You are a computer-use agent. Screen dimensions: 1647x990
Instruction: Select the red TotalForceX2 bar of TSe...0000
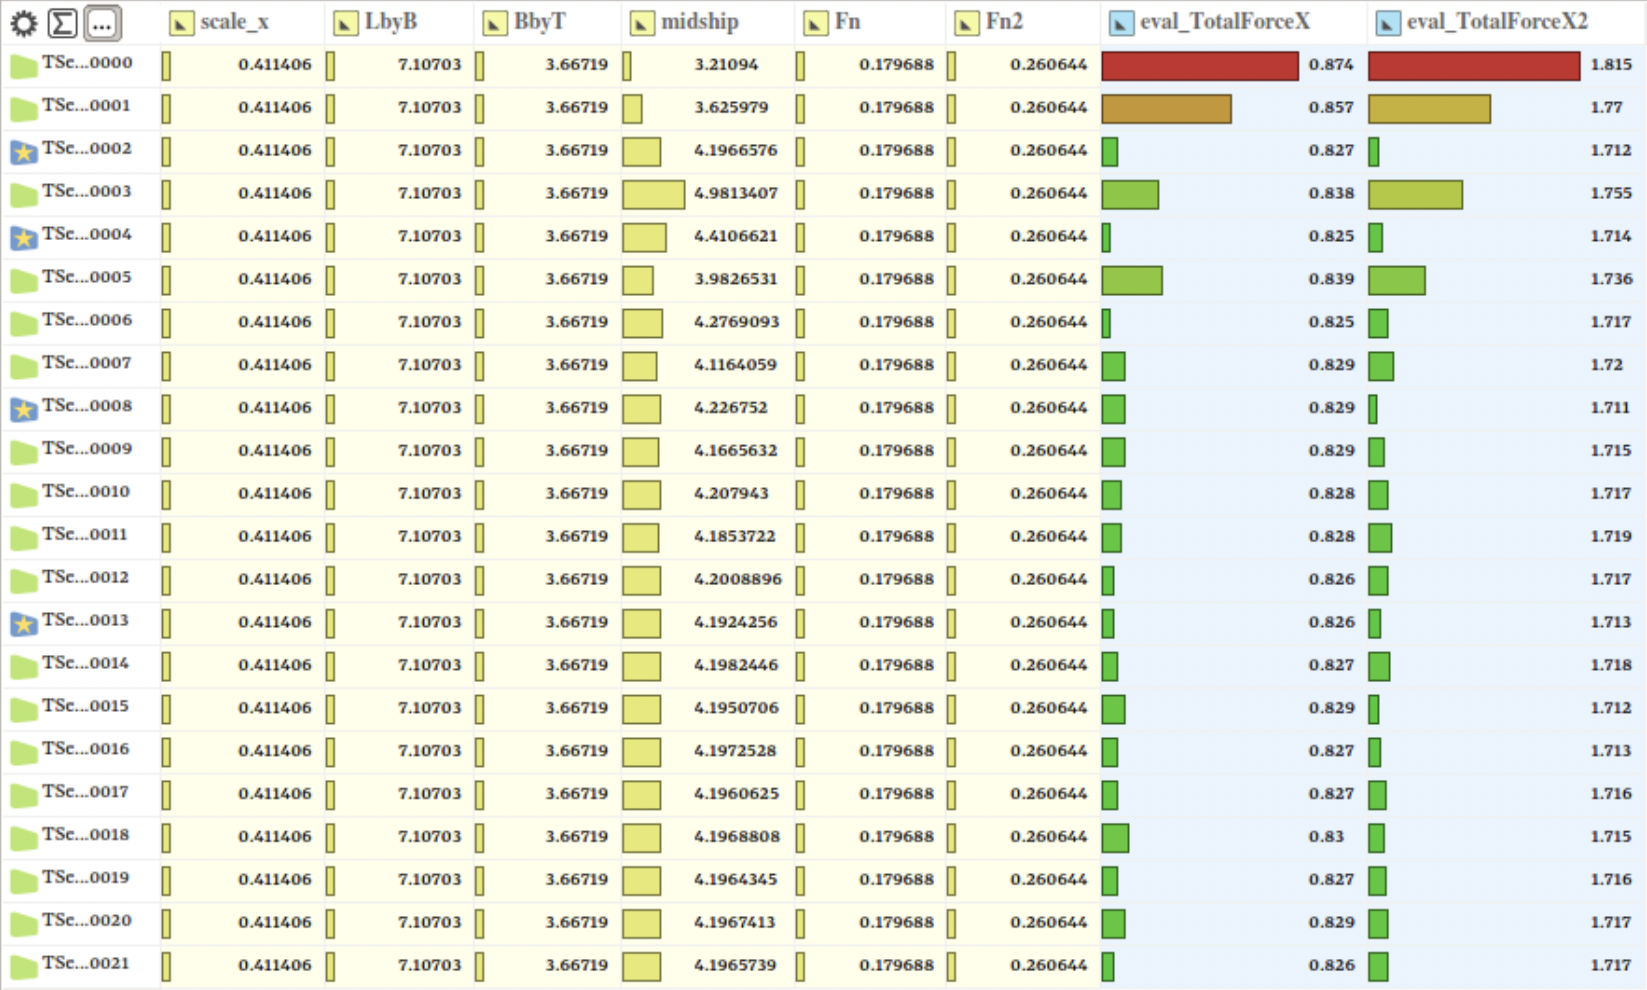[x=1474, y=66]
